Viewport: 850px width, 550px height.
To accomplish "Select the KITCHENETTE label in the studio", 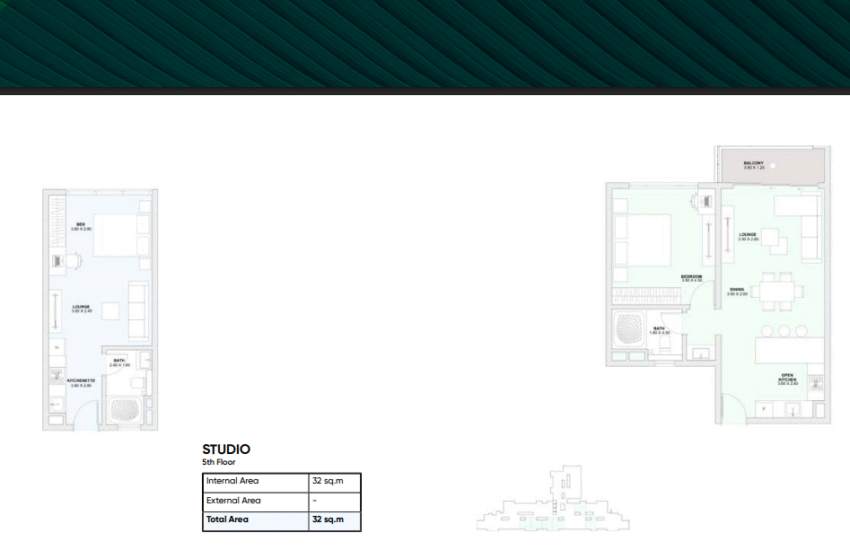I will click(x=81, y=382).
